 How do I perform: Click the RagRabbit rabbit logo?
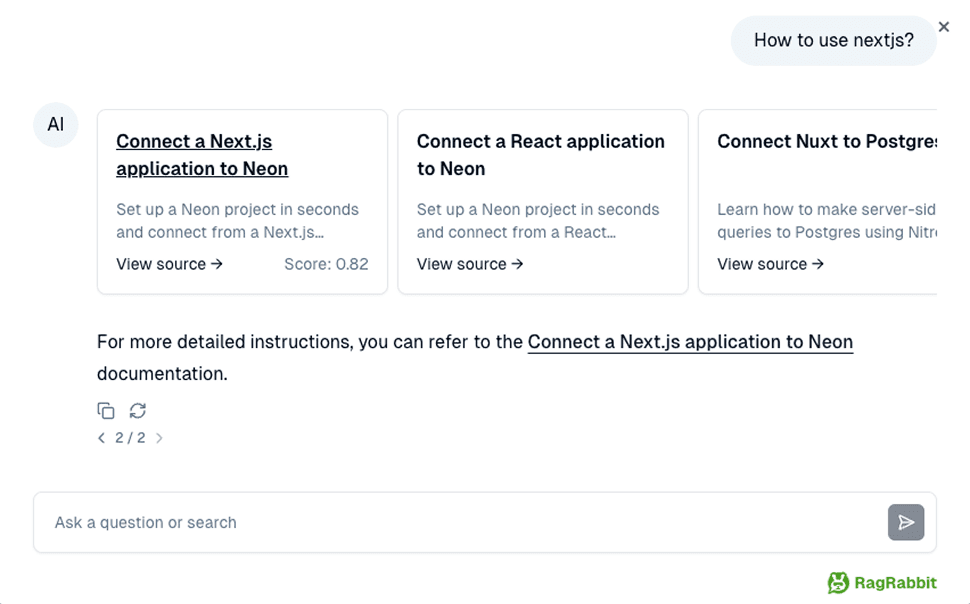(x=838, y=582)
